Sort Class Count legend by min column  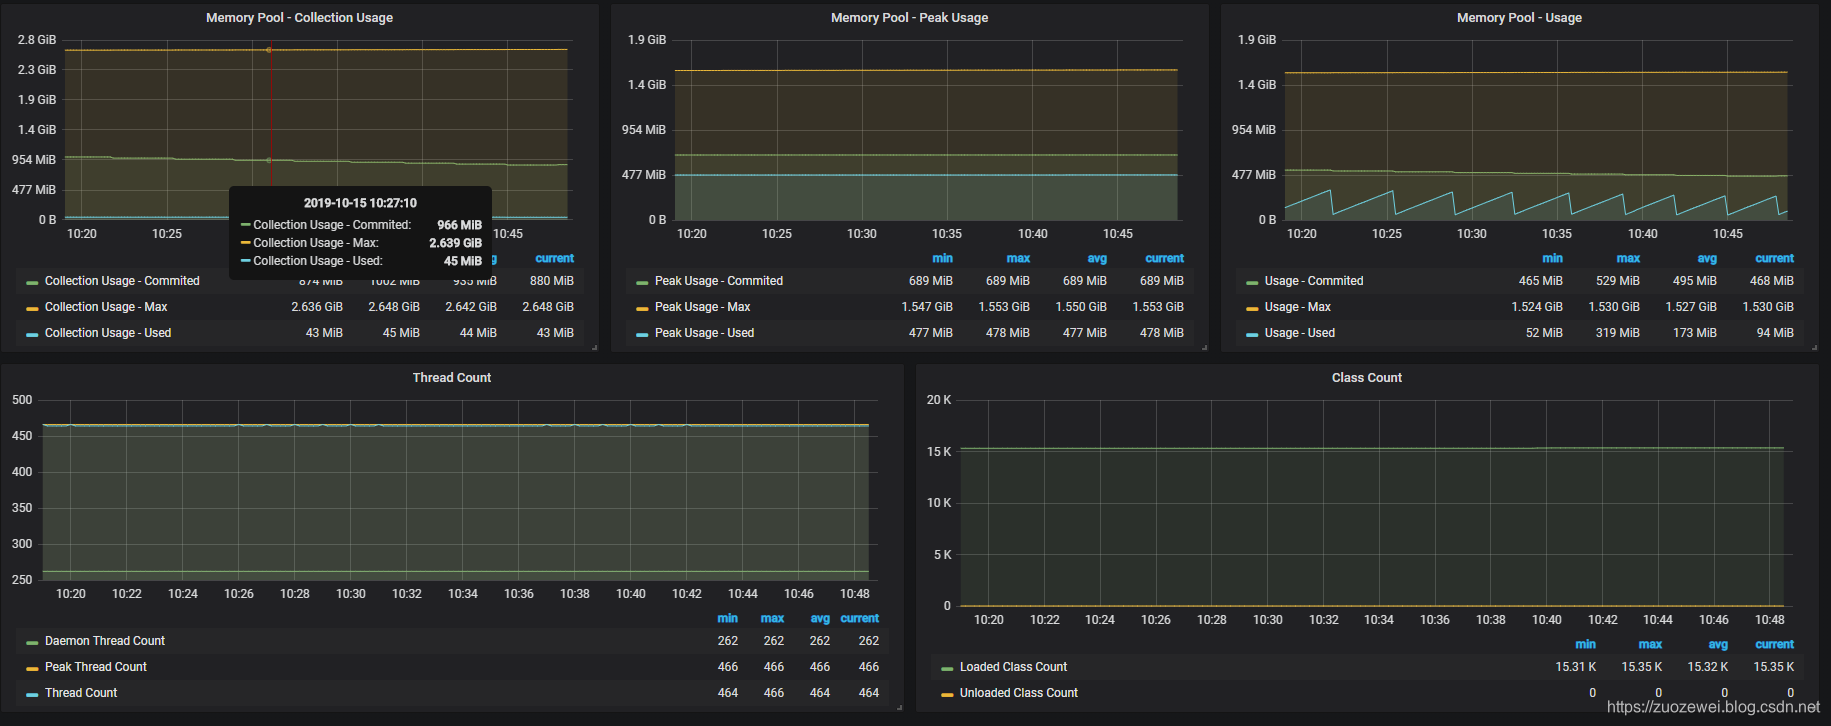[1585, 644]
